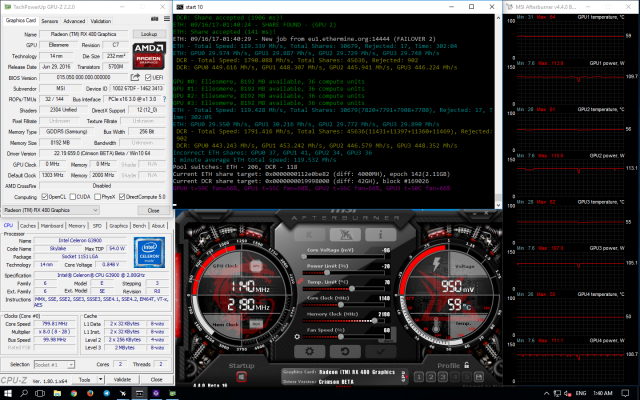Screen dimensions: 640x400
Task: Adjust the Memory Clock (MHz) slider
Action: (344, 321)
